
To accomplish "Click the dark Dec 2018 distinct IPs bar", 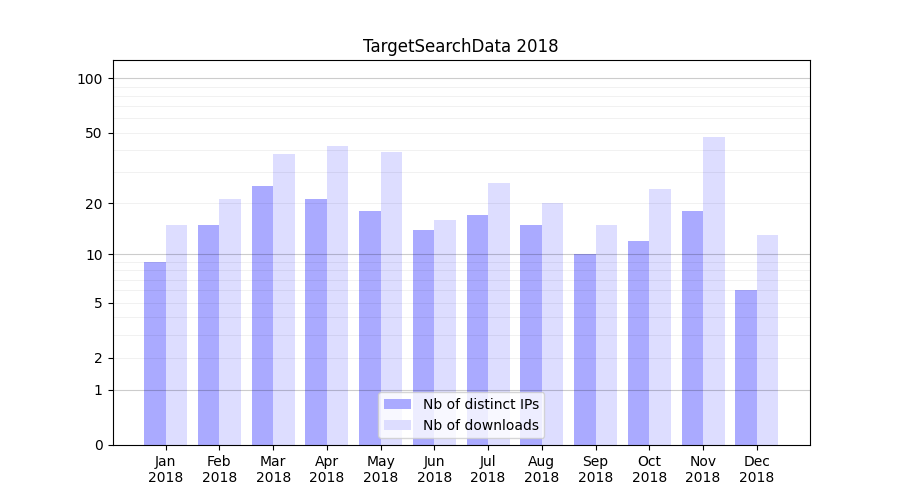I will (x=746, y=367).
